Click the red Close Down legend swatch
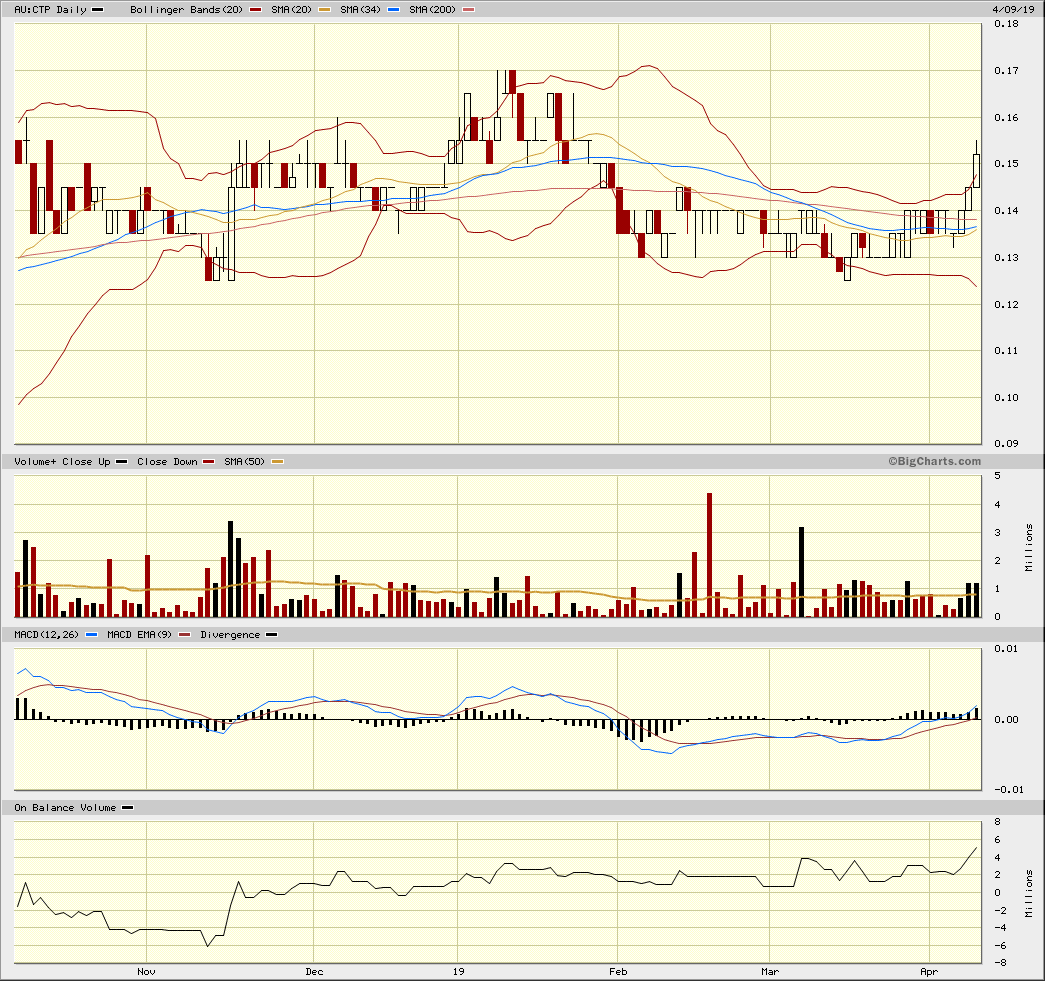The width and height of the screenshot is (1045, 981). (x=209, y=461)
